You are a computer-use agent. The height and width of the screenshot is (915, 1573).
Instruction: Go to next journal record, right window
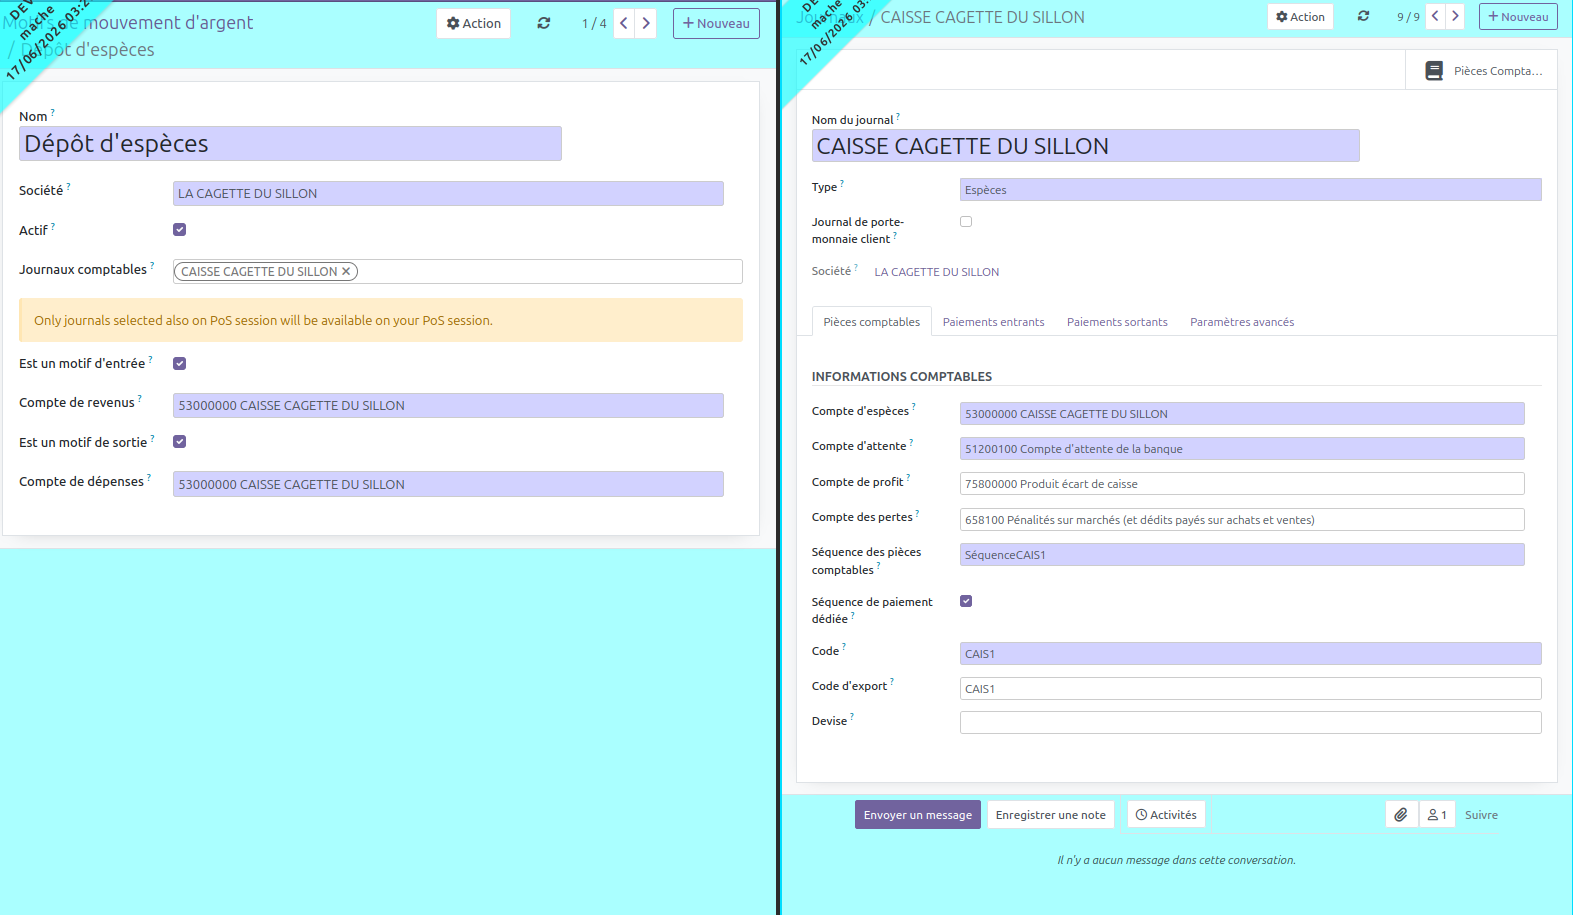[x=1455, y=16]
